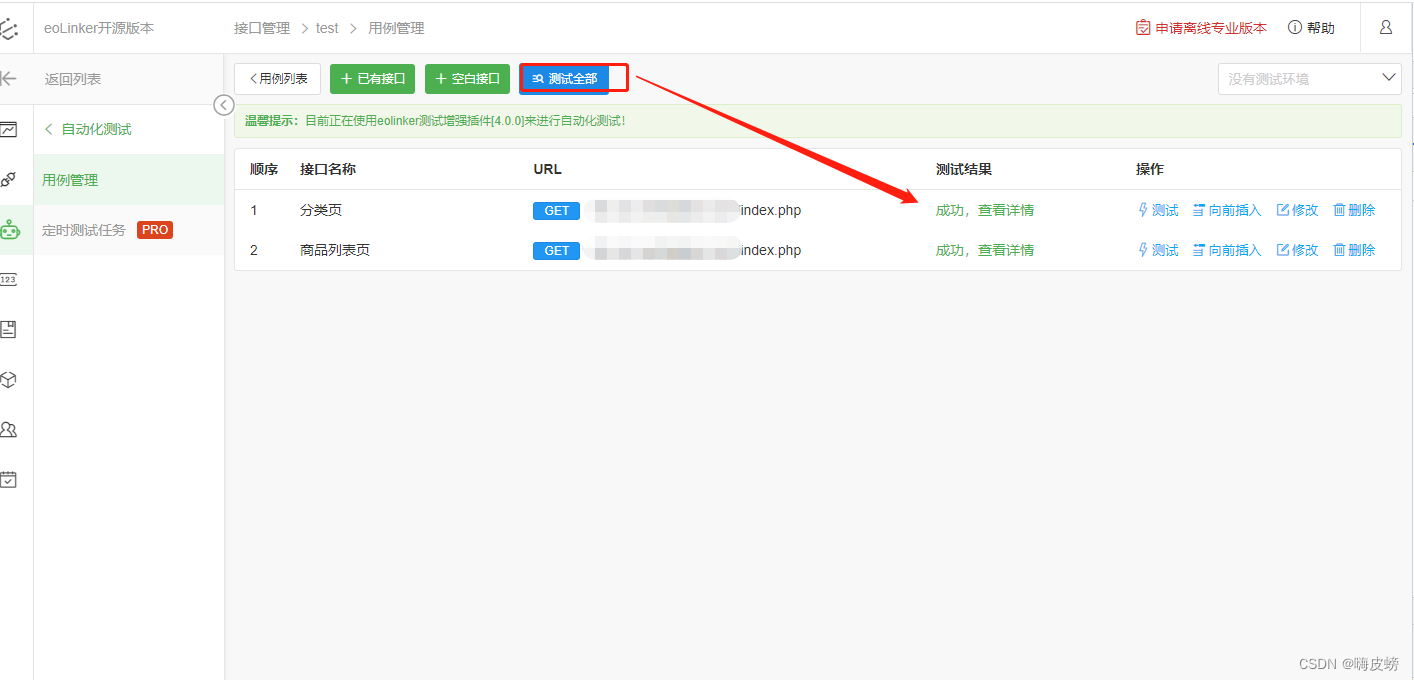Run 测试 for the 分类页 row
1414x680 pixels.
pyautogui.click(x=1158, y=210)
